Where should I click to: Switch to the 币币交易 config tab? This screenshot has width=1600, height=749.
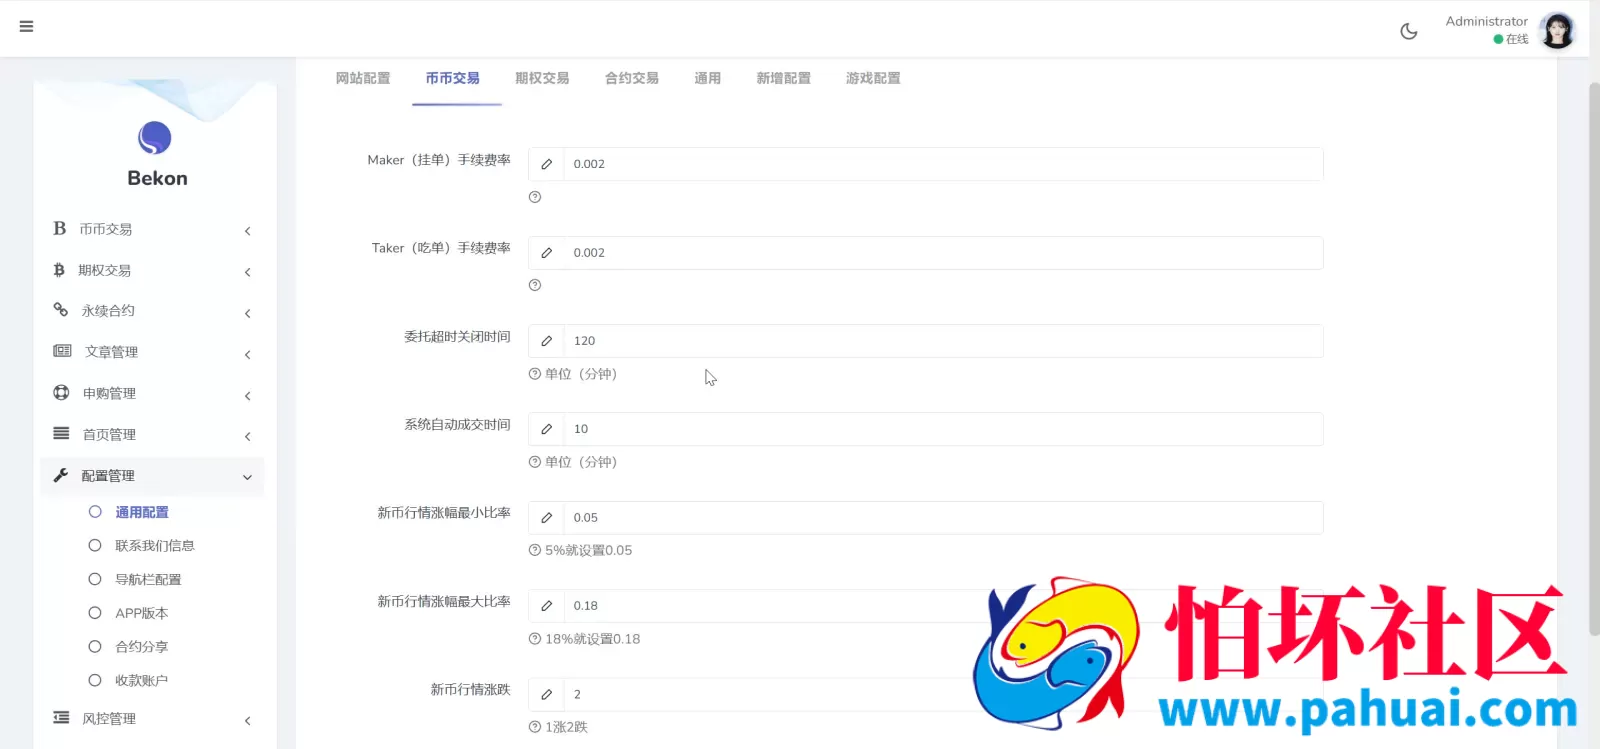coord(452,78)
